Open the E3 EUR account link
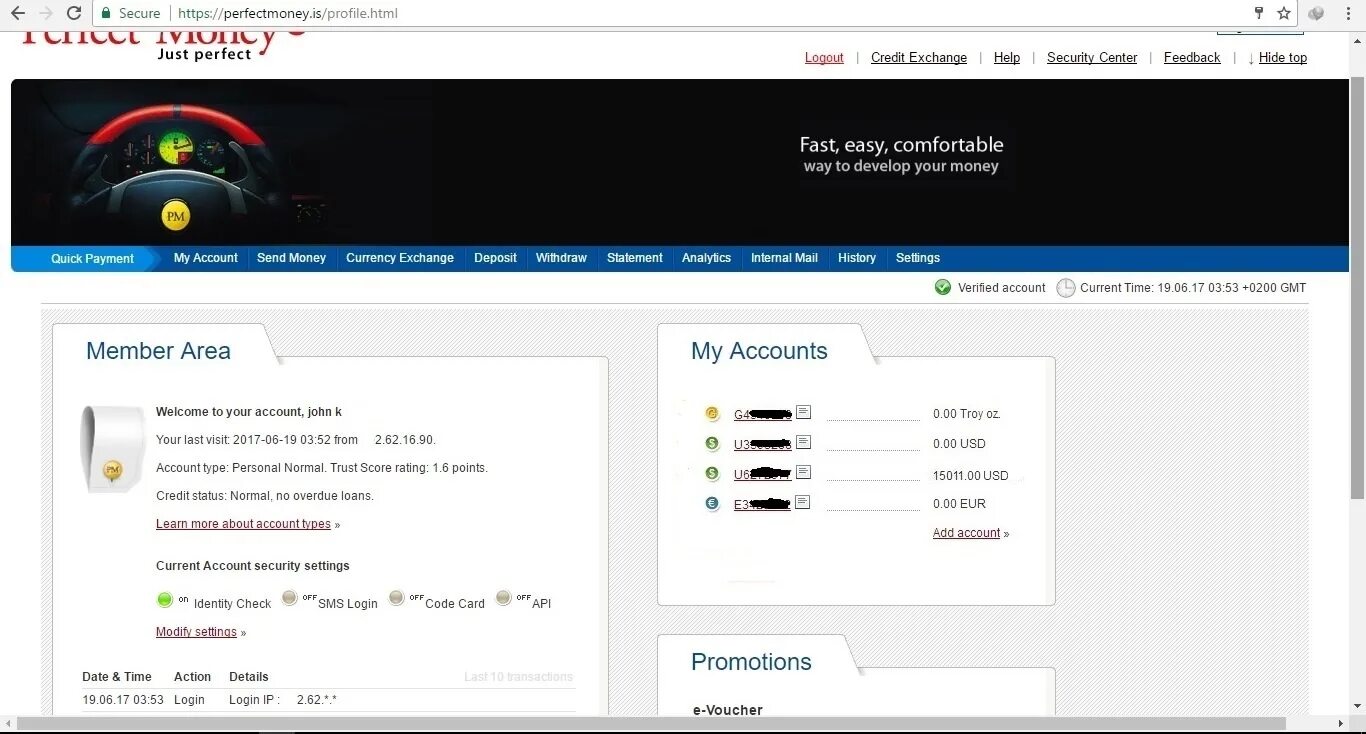This screenshot has height=734, width=1366. [x=763, y=505]
